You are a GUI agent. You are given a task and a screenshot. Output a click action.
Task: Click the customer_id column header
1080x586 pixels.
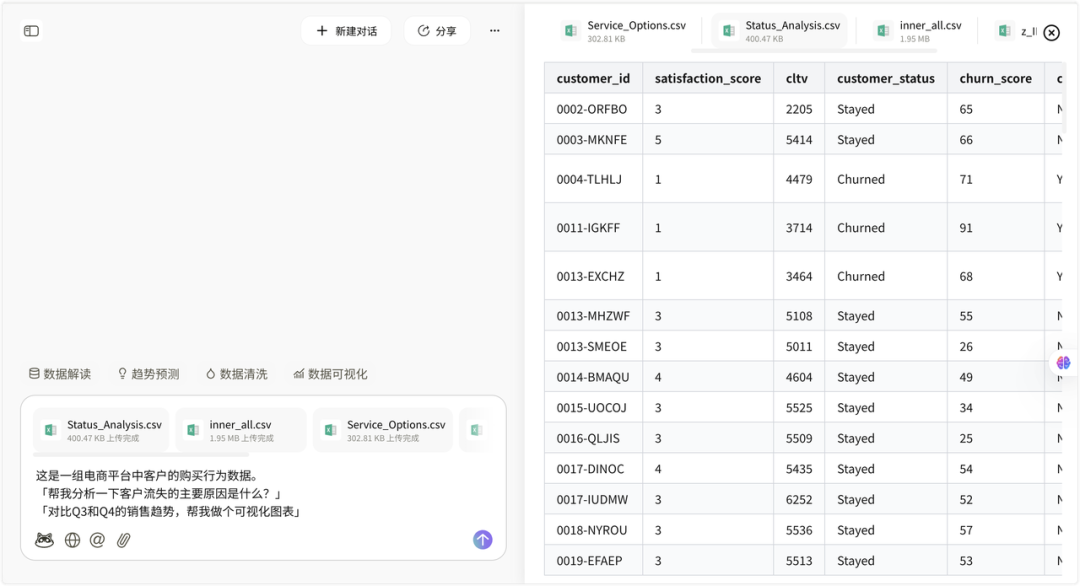coord(593,78)
